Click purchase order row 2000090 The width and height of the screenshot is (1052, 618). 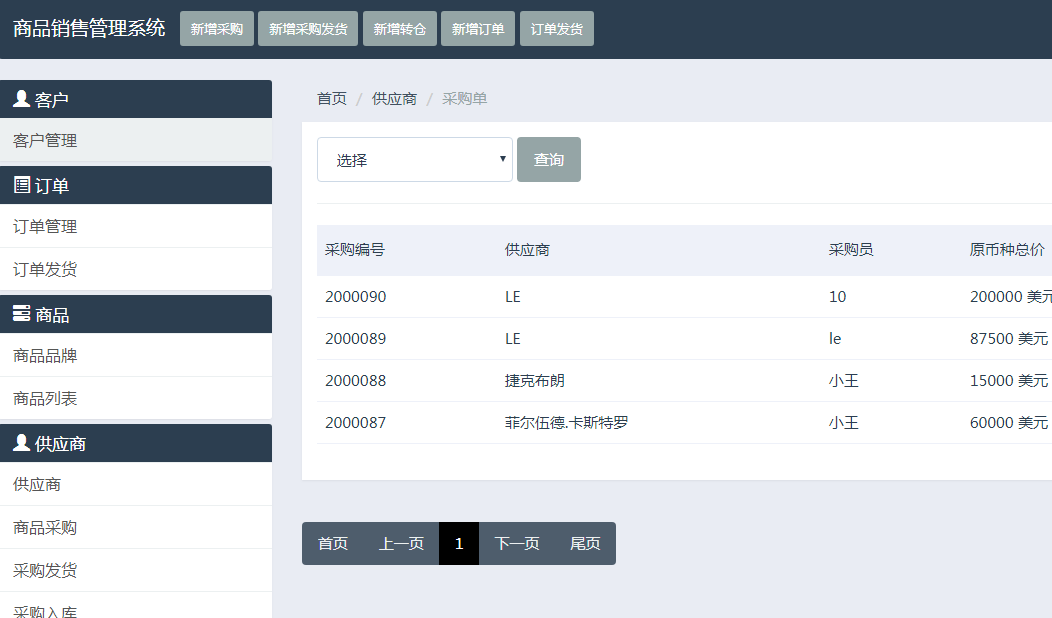pyautogui.click(x=356, y=297)
